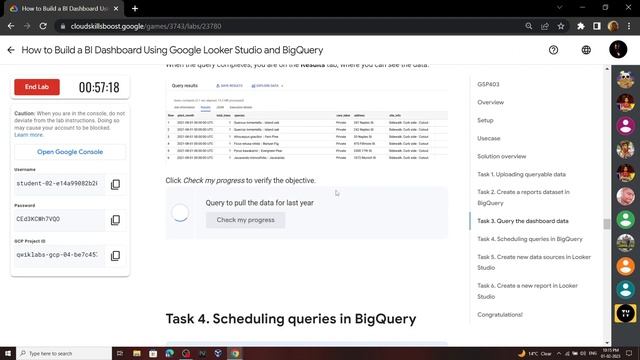Click the progress status circle indicator
Image resolution: width=640 pixels, height=360 pixels.
(180, 213)
